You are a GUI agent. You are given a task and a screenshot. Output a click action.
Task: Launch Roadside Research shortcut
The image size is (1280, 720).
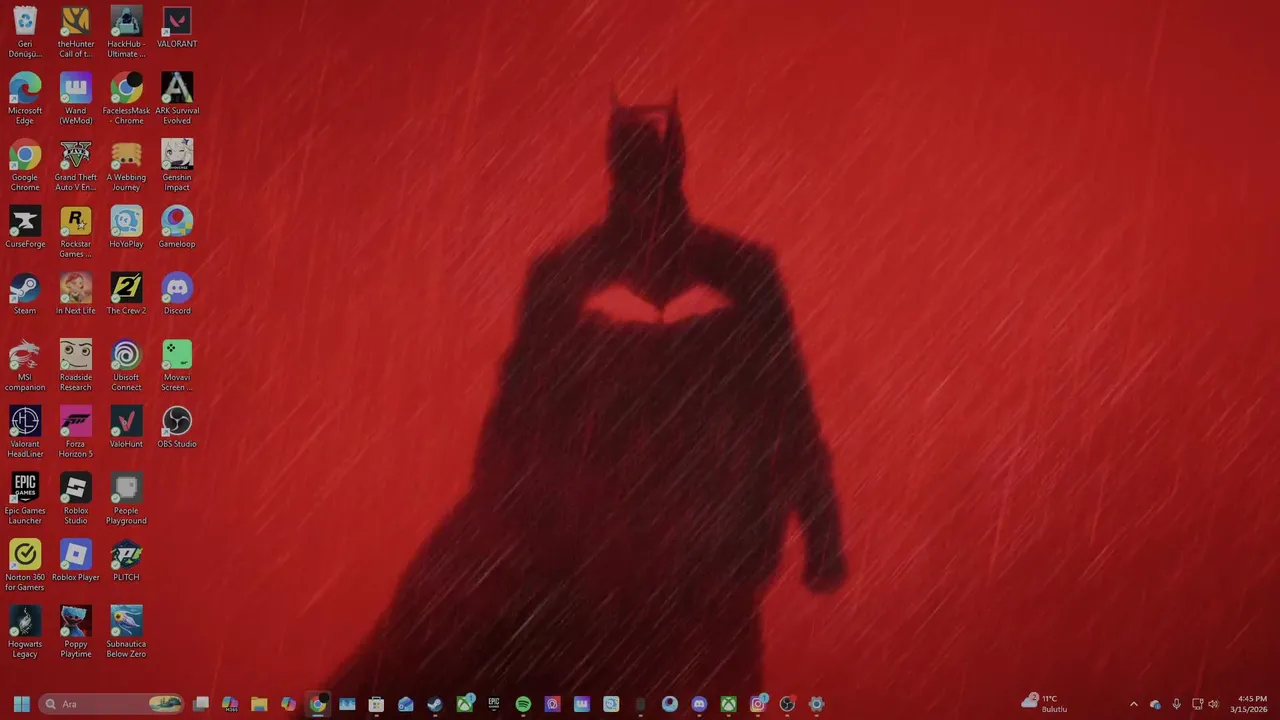(x=76, y=366)
